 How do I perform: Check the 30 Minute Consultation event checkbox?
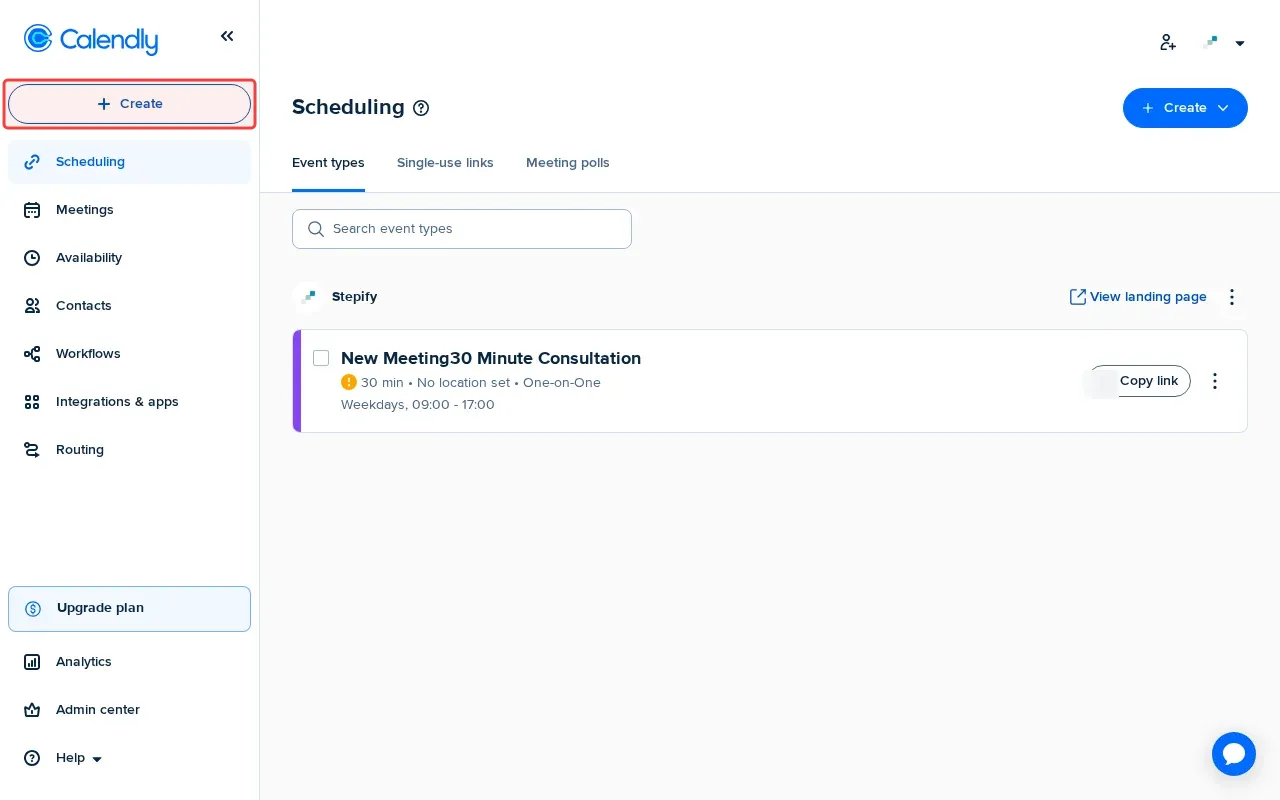pyautogui.click(x=321, y=358)
